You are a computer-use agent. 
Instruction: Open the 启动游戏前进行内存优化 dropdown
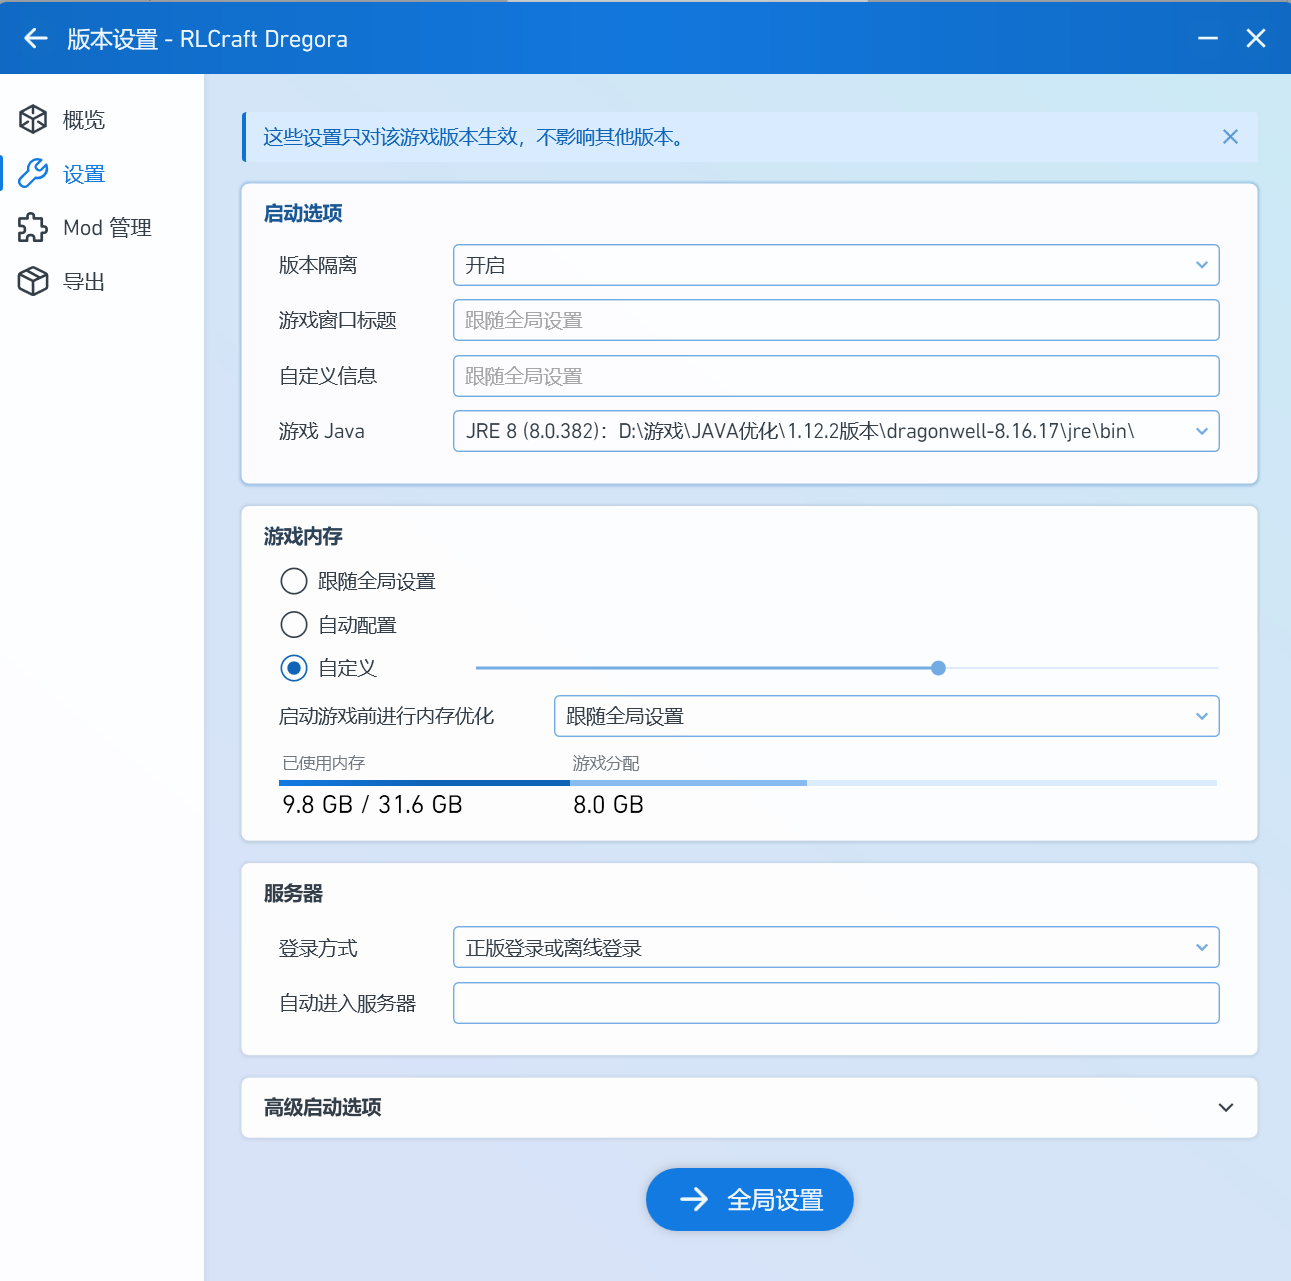[886, 716]
